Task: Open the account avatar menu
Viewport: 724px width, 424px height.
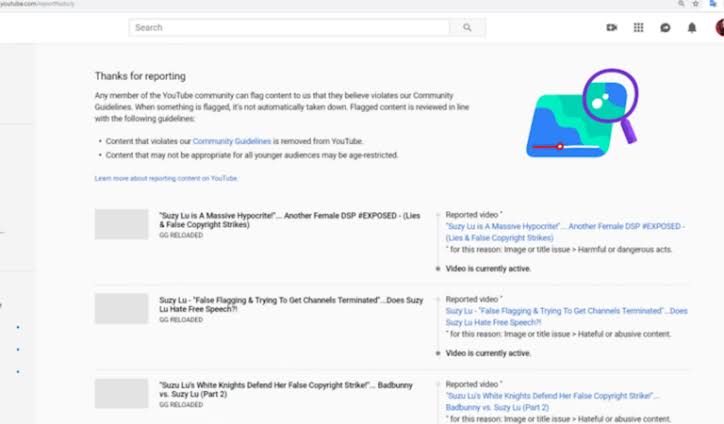Action: (x=720, y=28)
